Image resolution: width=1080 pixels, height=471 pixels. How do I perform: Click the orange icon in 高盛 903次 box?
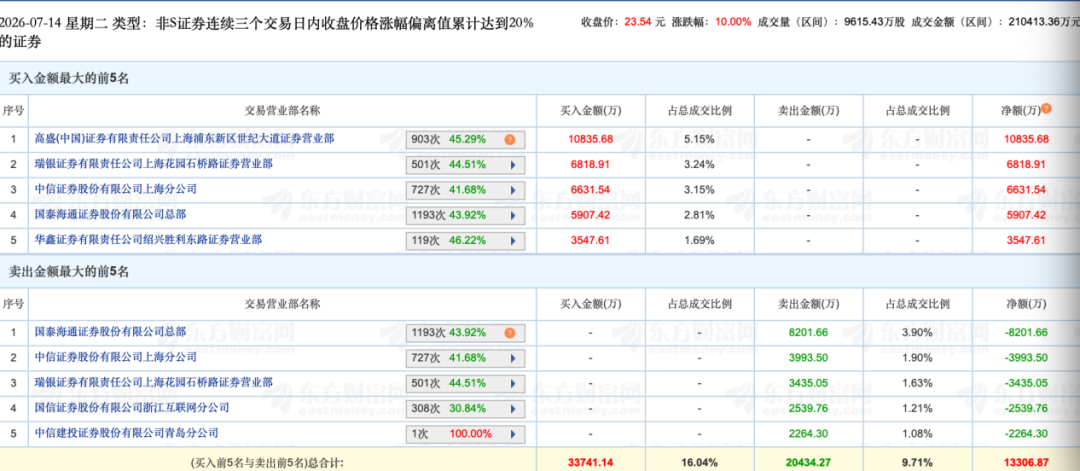click(510, 140)
